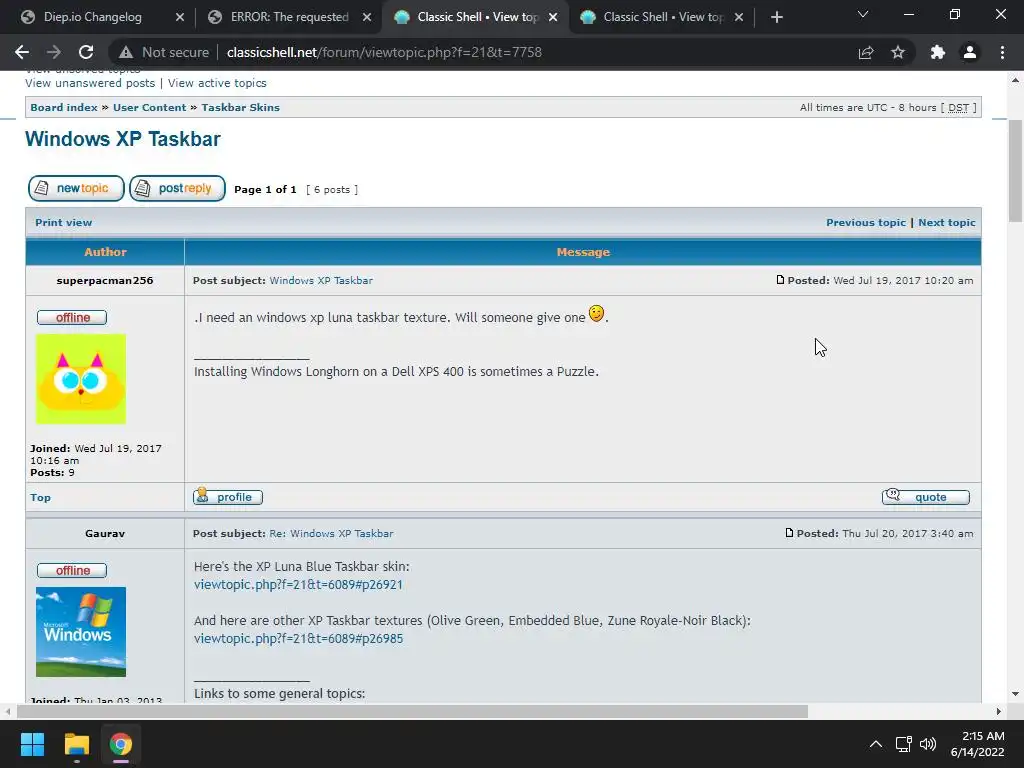Quote superpacman256's post

(x=925, y=497)
